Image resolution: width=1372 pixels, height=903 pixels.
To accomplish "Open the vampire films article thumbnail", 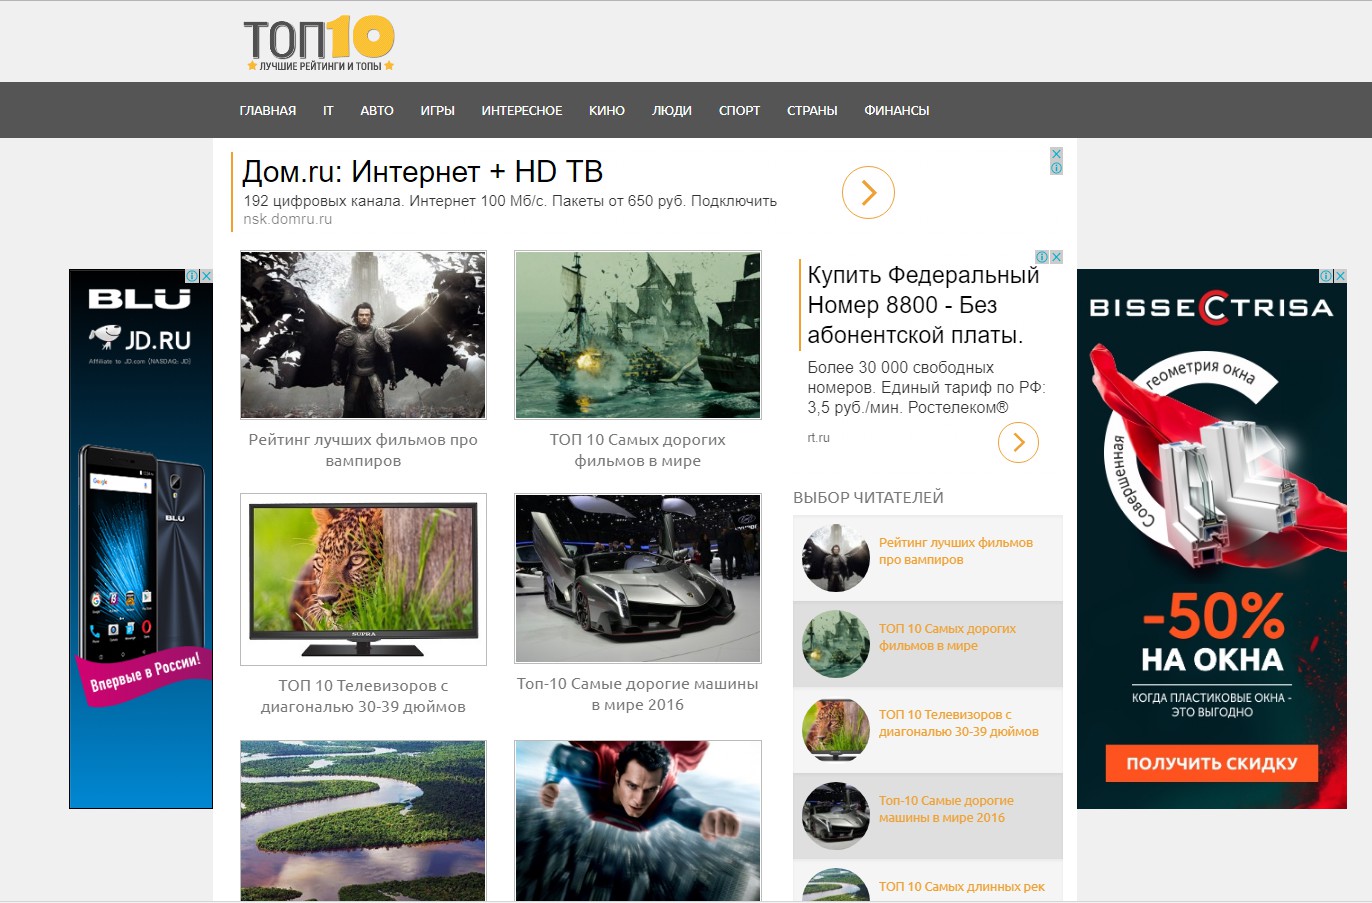I will click(x=363, y=335).
